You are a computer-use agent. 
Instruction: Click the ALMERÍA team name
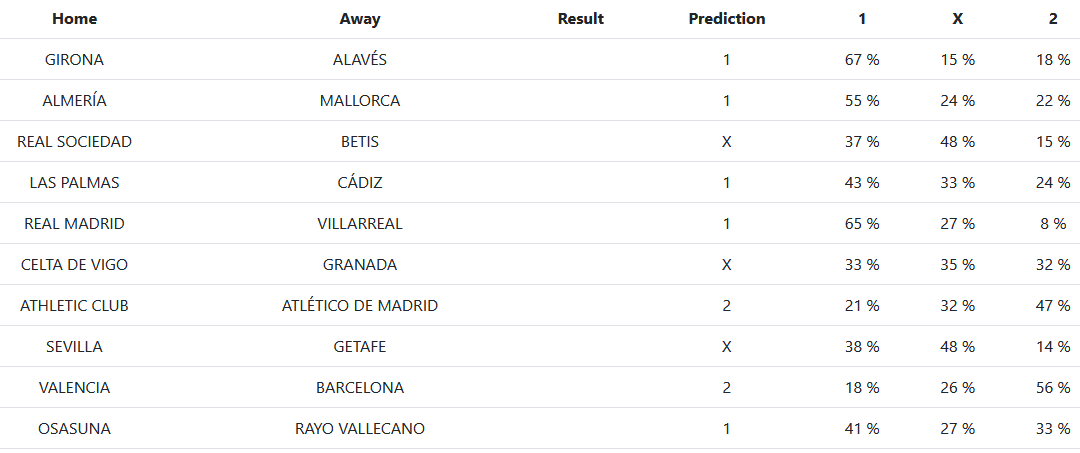click(75, 101)
